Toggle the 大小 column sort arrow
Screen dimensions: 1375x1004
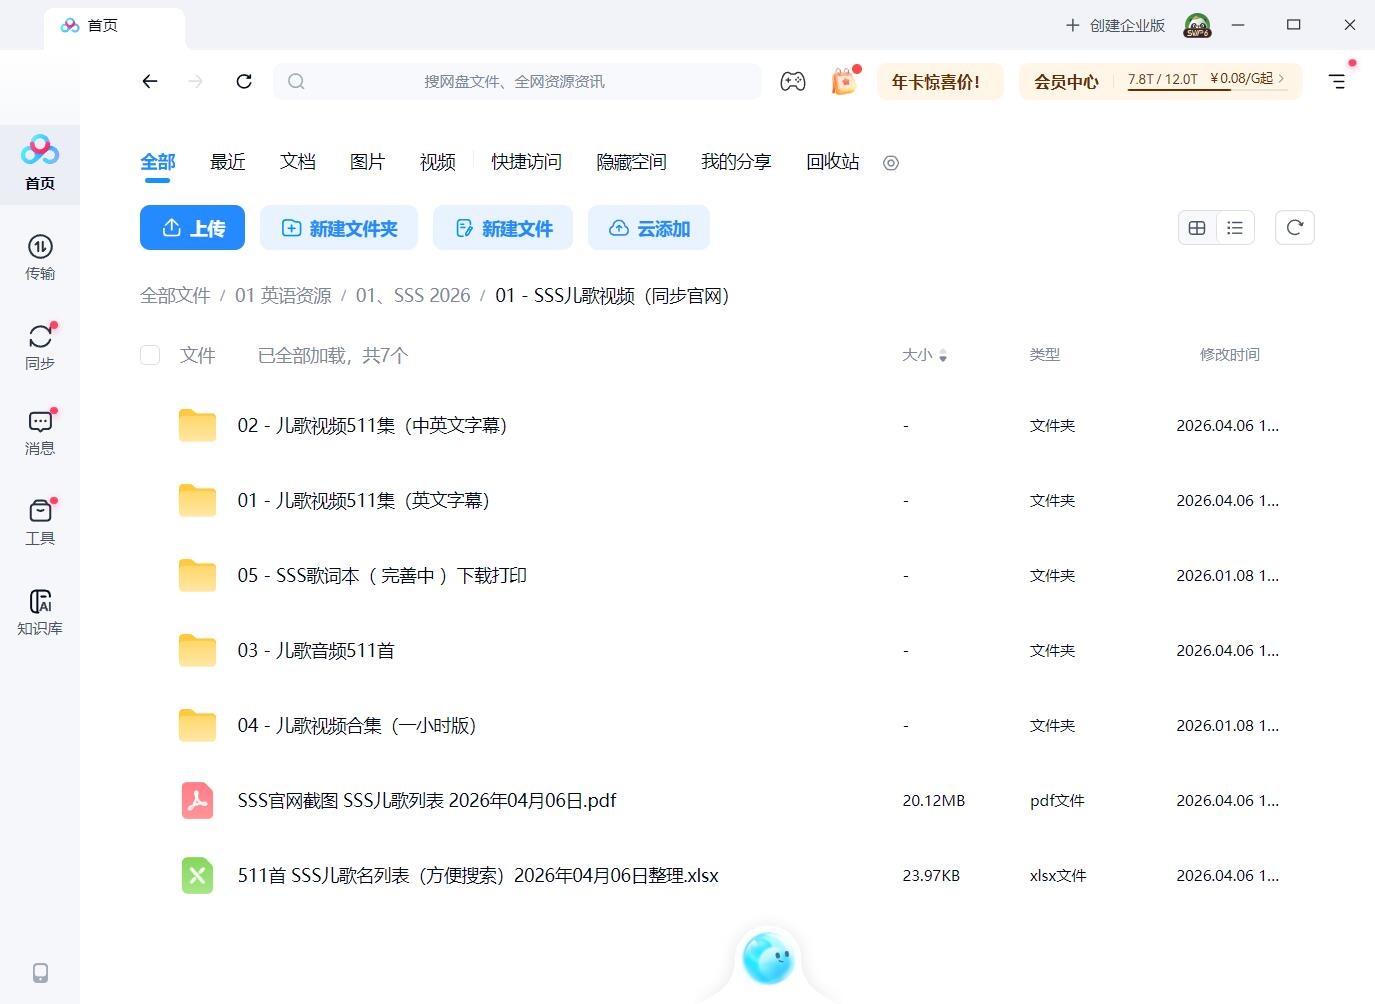tap(944, 355)
